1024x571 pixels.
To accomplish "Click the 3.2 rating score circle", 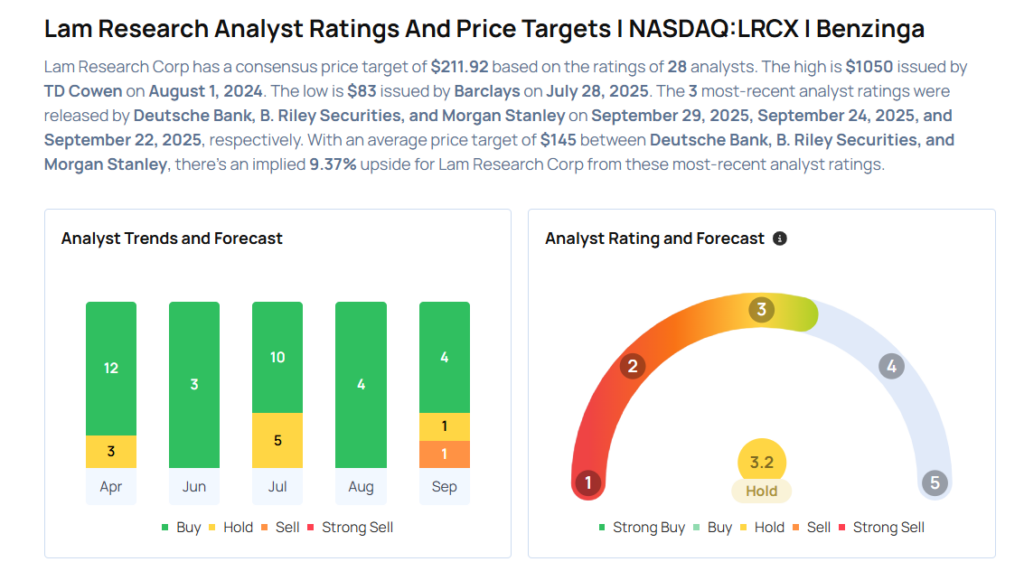I will click(x=761, y=463).
